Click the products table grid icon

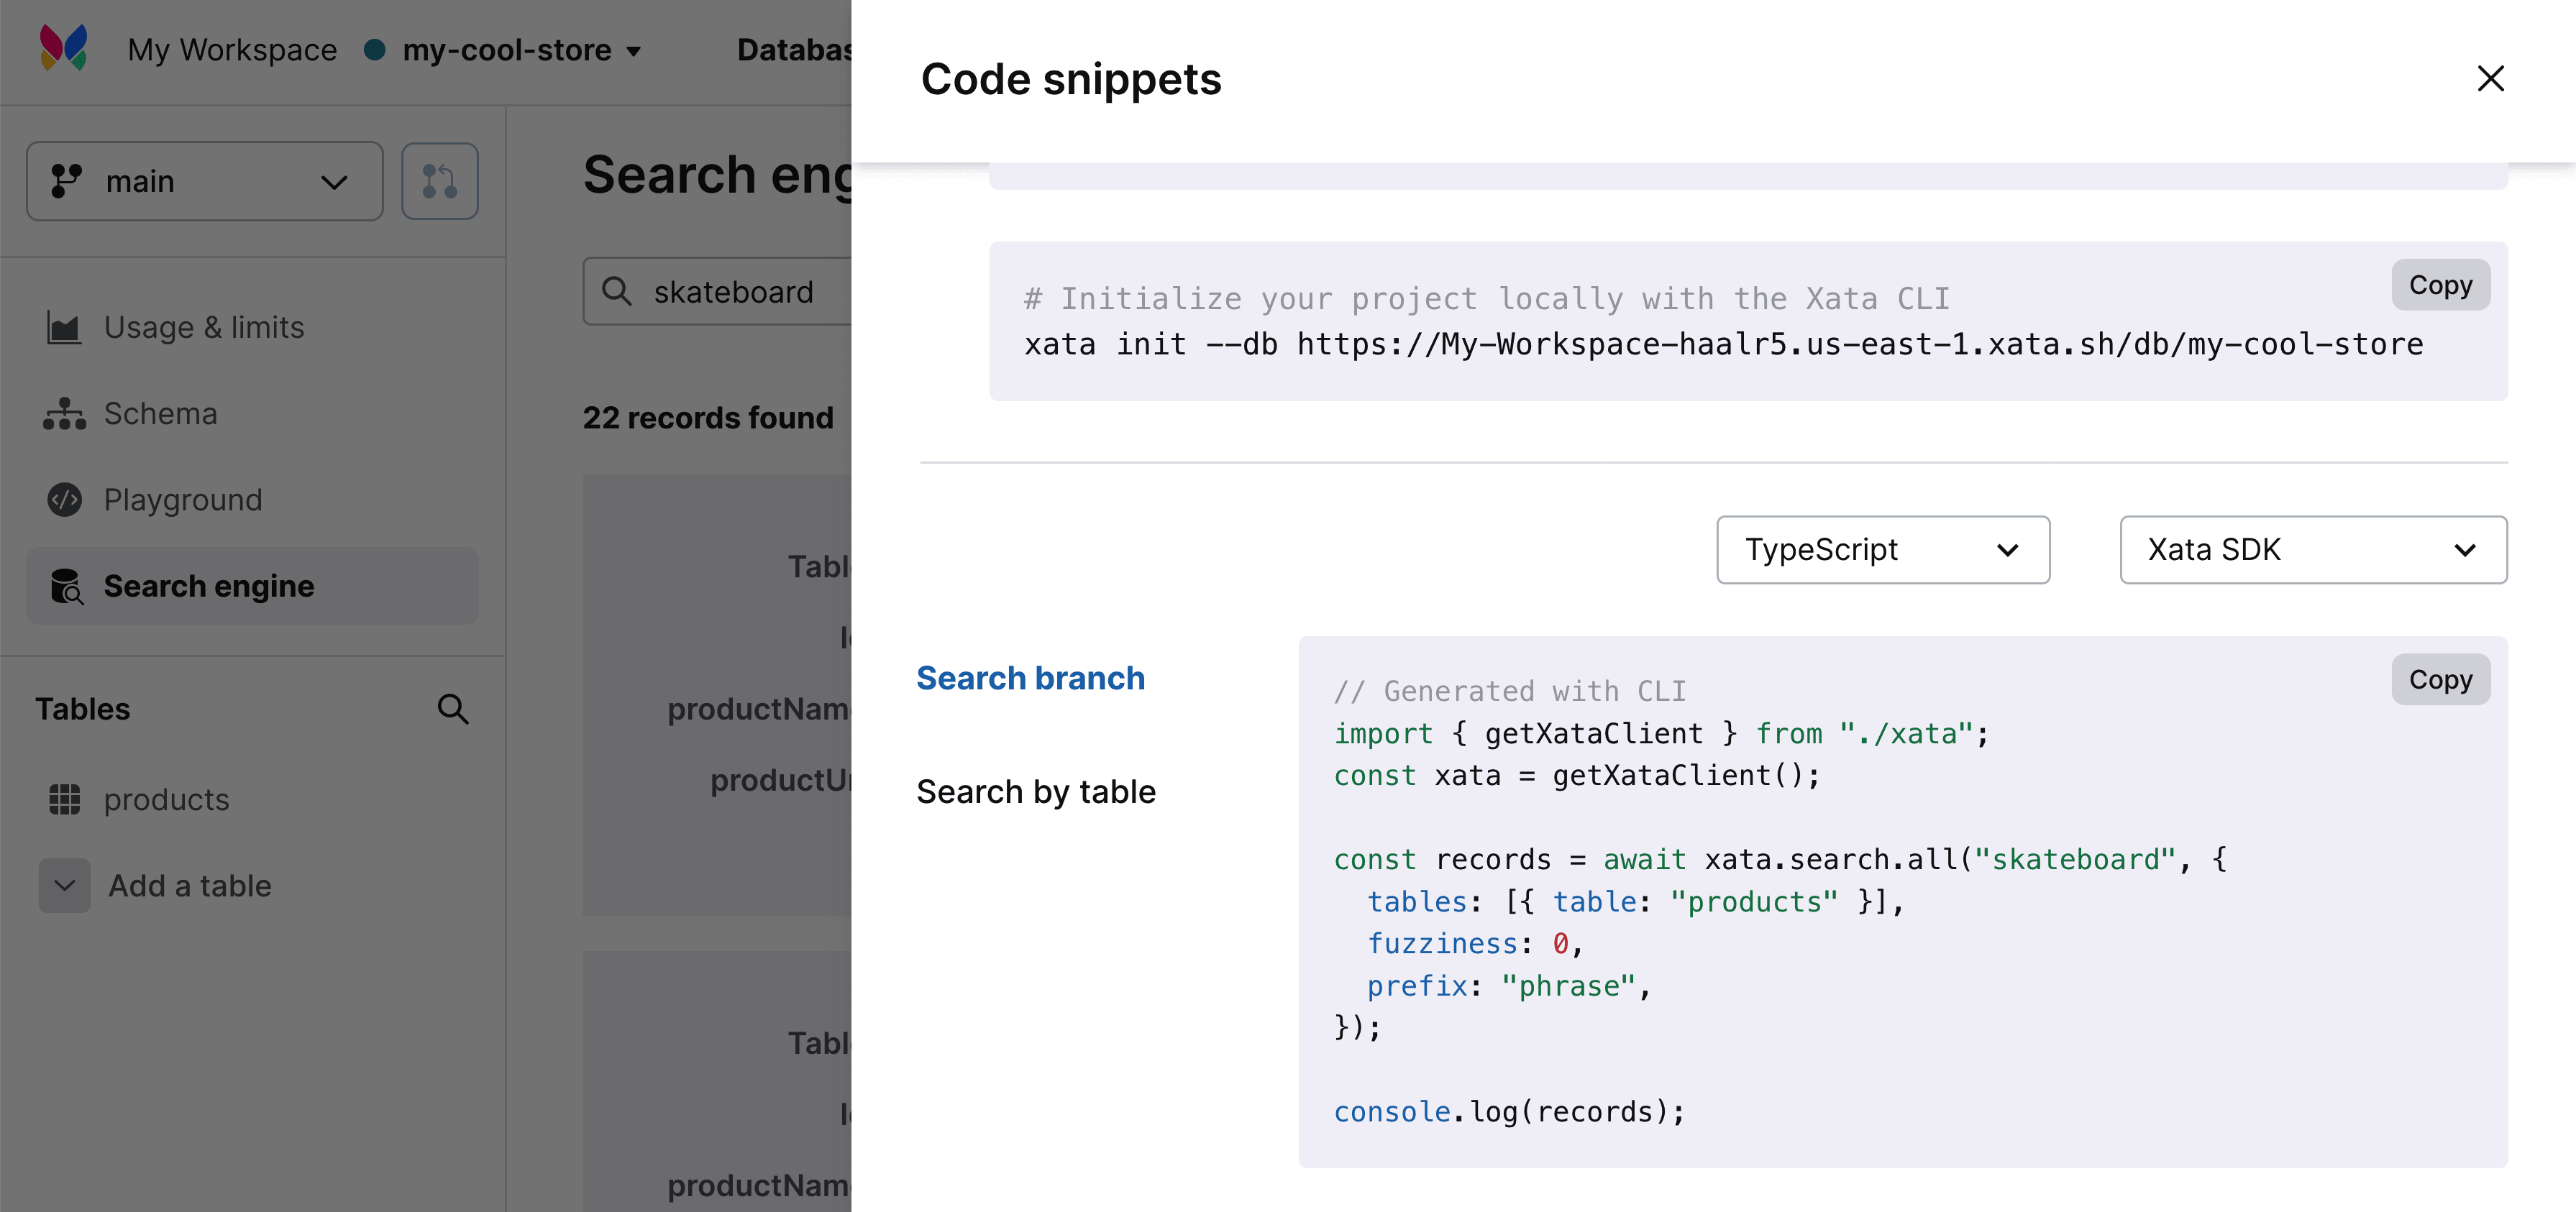click(65, 799)
